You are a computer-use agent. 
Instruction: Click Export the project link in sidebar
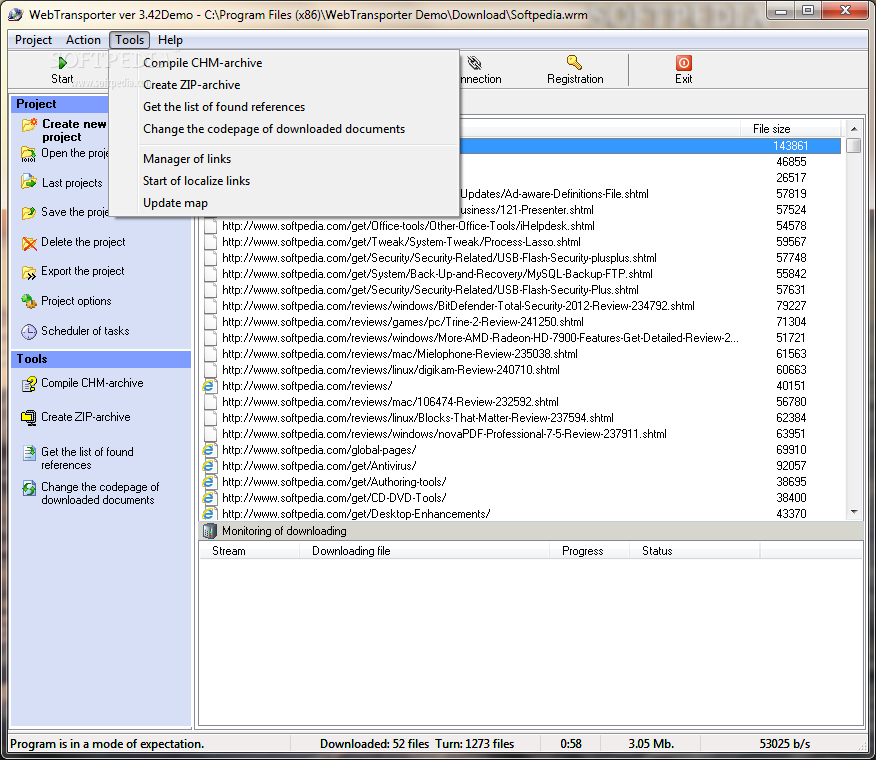83,271
